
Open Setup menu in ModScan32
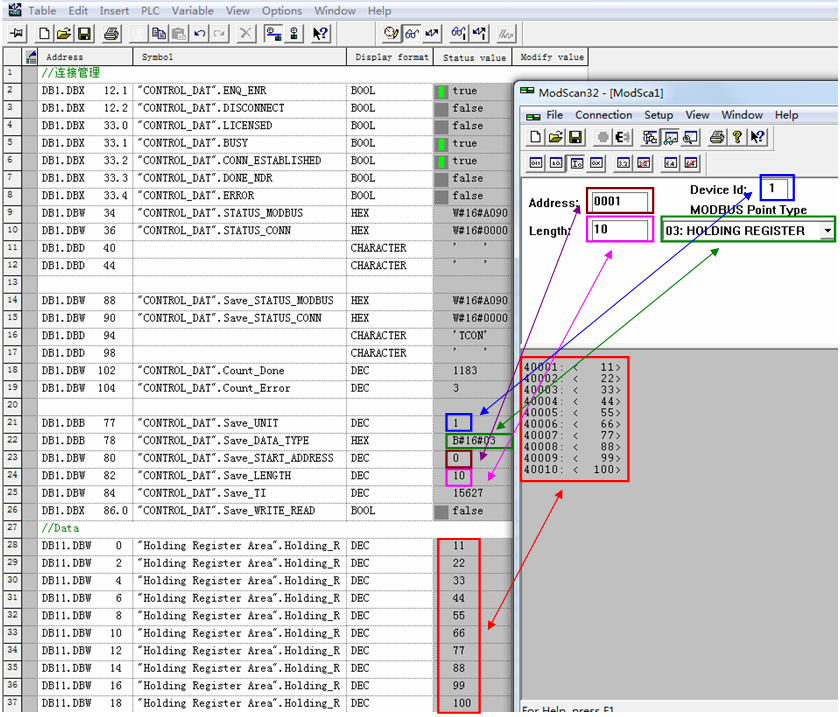pos(658,115)
